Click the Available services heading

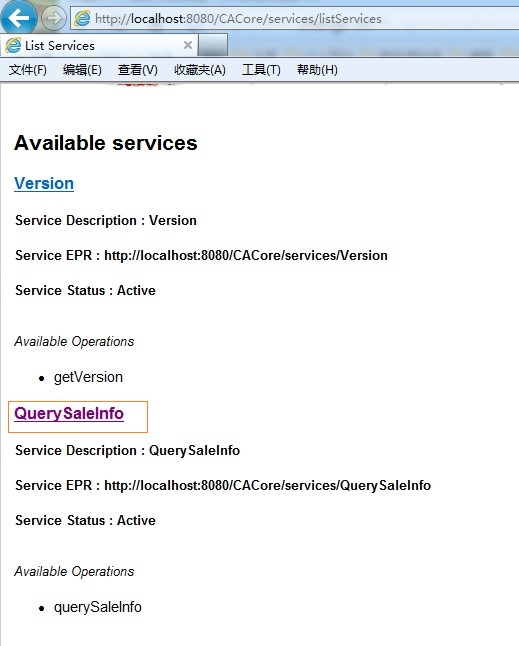coord(106,143)
